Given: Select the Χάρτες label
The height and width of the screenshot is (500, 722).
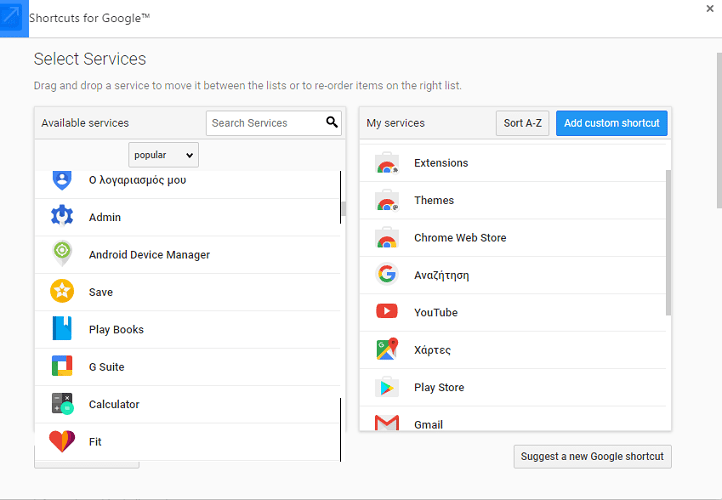Looking at the screenshot, I should 432,350.
